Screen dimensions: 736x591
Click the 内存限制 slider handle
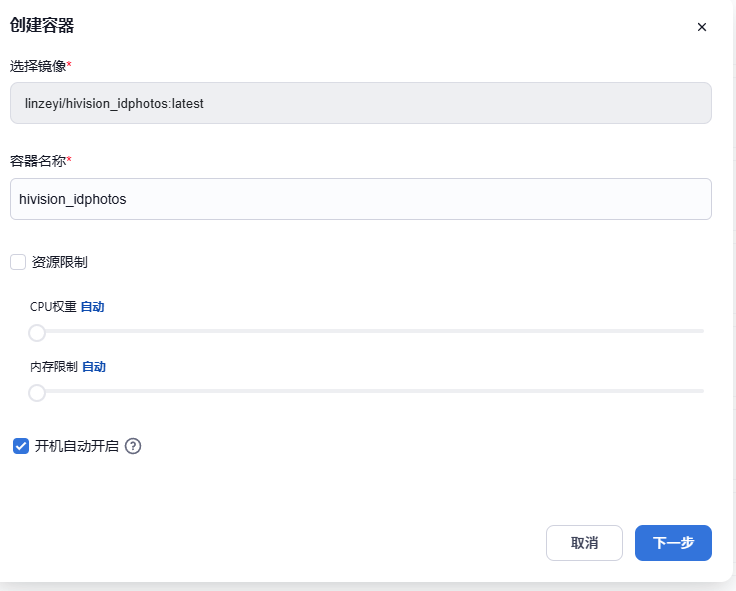[x=37, y=392]
